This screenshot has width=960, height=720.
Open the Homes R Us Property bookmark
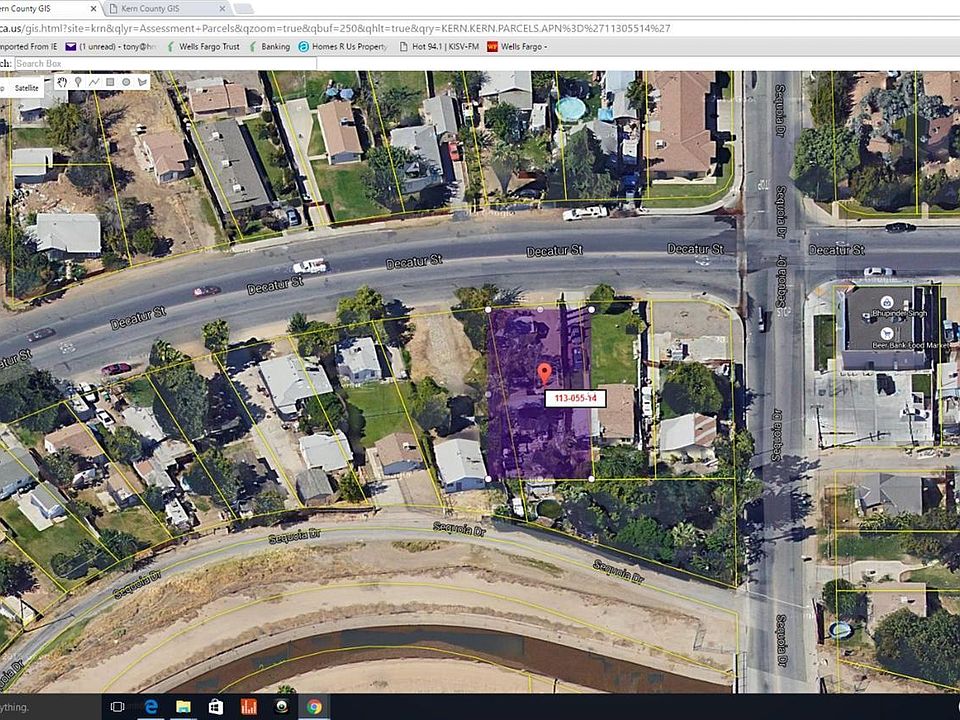pos(343,47)
